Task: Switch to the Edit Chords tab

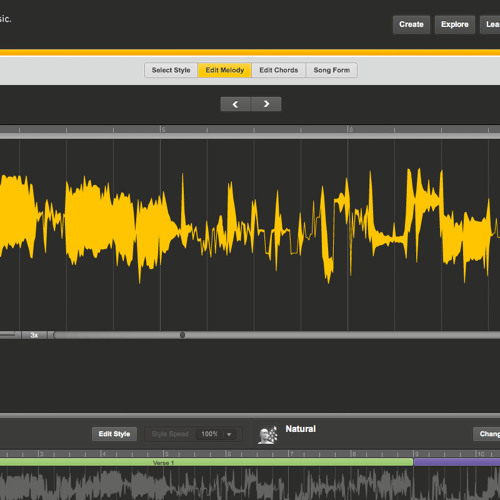Action: 279,70
